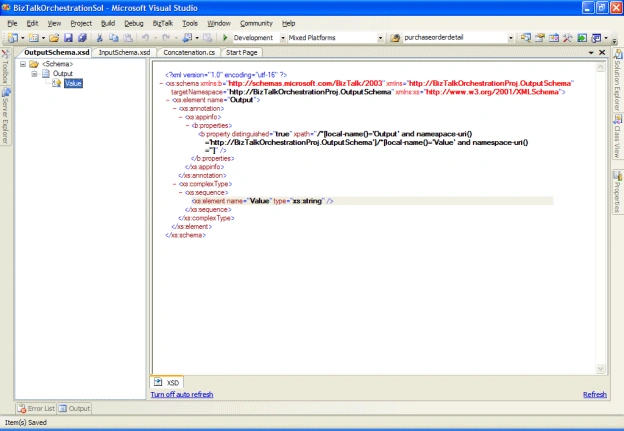
Task: Switch to the Concatenation.cs tab
Action: point(189,53)
